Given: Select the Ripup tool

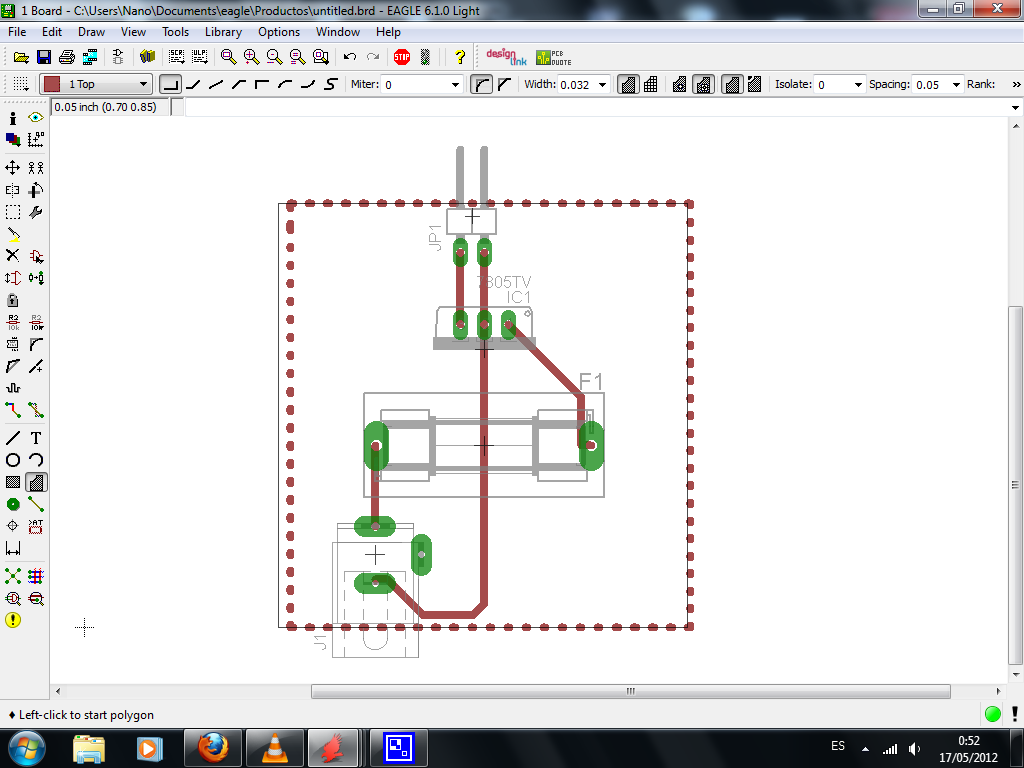Looking at the screenshot, I should [36, 410].
